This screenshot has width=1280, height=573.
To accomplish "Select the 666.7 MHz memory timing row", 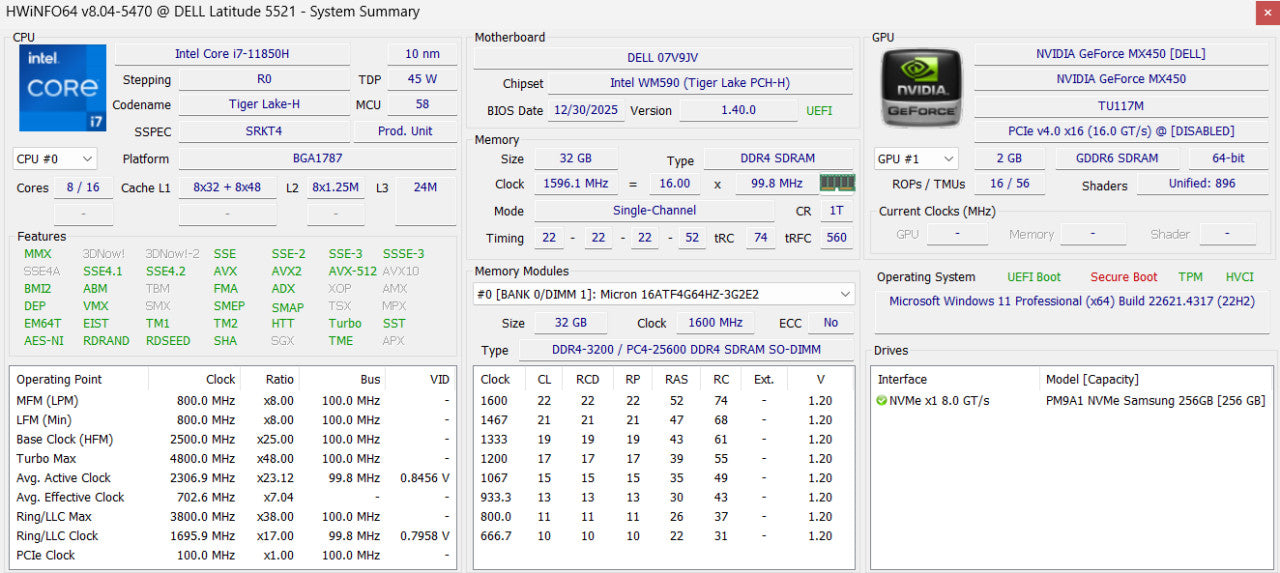I will [664, 537].
